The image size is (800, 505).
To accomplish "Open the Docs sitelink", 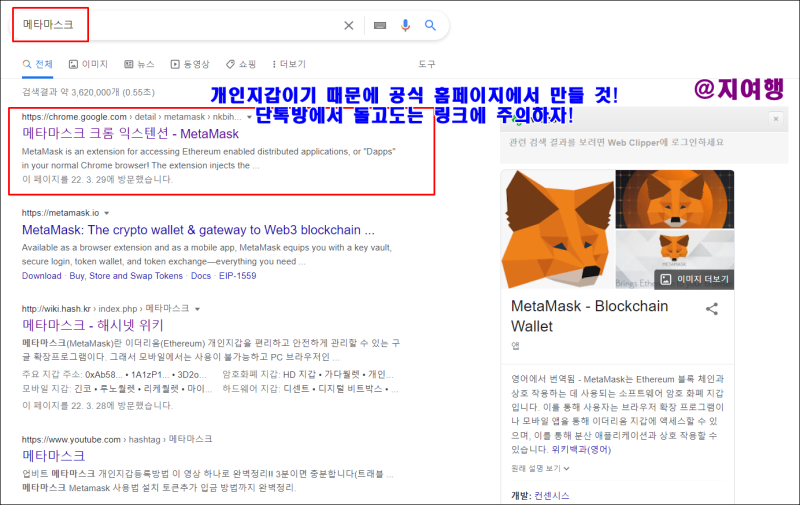I will (x=201, y=276).
